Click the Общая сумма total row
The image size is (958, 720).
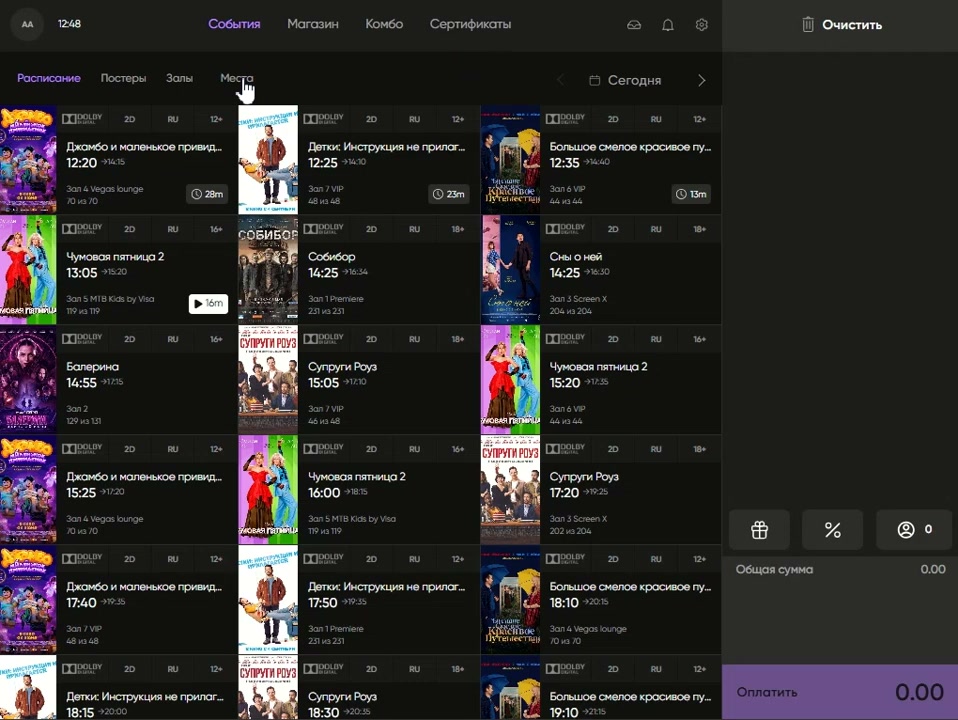click(x=840, y=569)
